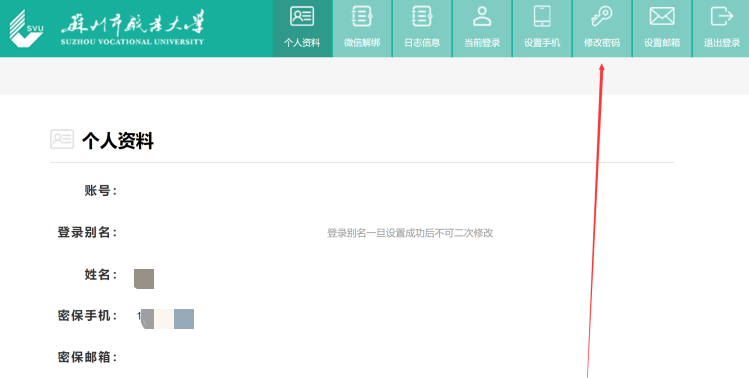Viewport: 749px width, 378px height.
Task: Open the 日志信息 log tab
Action: [x=422, y=28]
